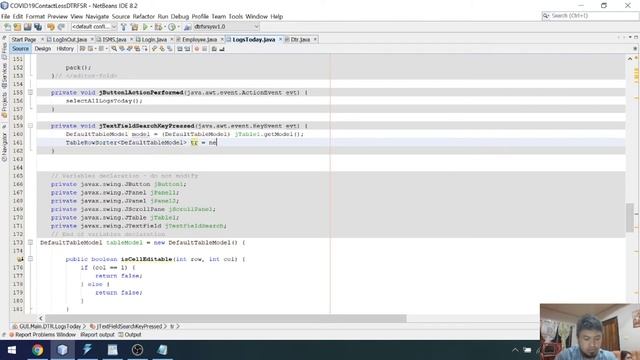Screen dimensions: 640x360
Task: Open the Output panel button
Action: [130, 335]
